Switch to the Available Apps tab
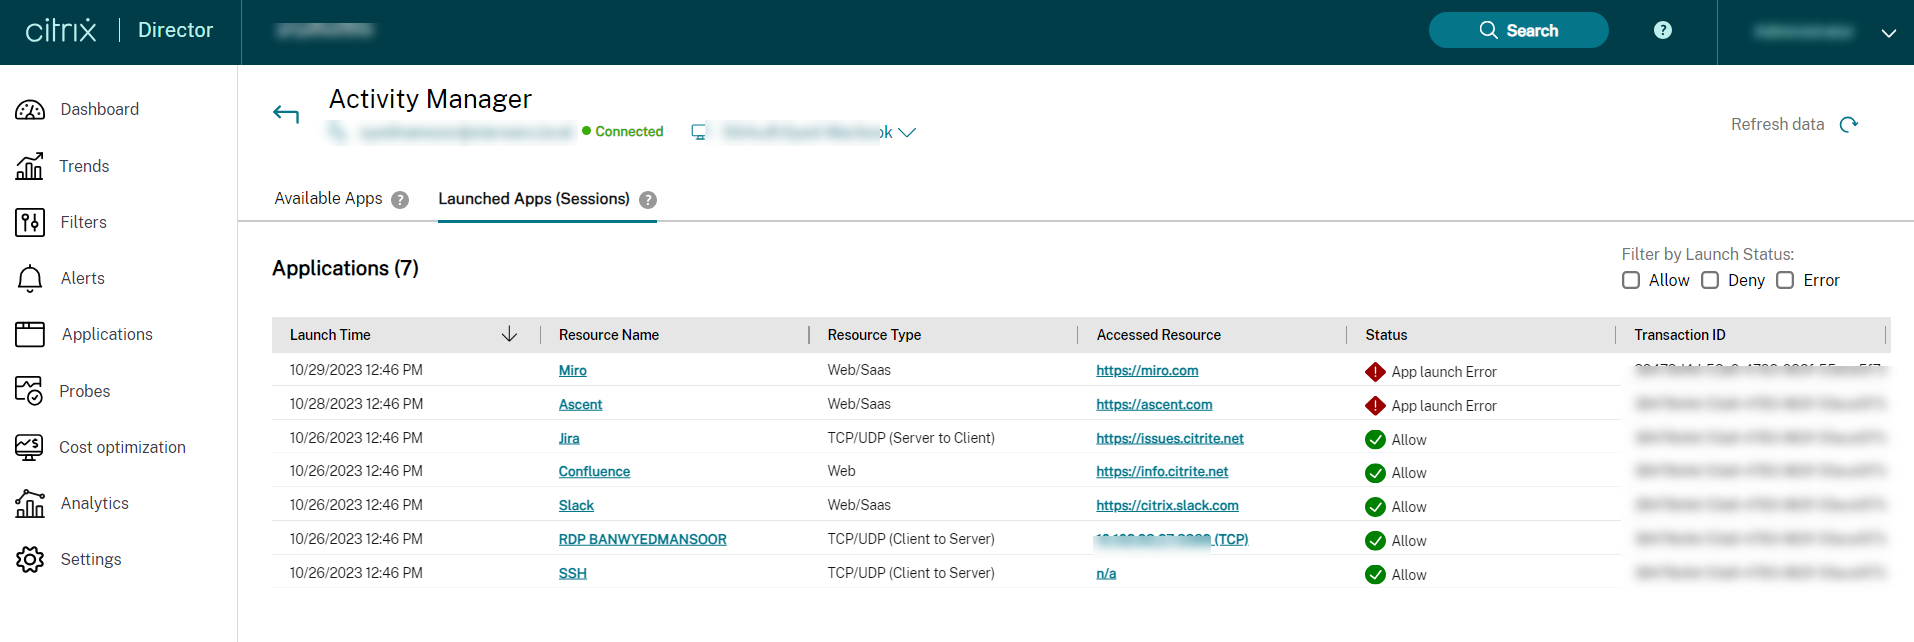 [328, 199]
